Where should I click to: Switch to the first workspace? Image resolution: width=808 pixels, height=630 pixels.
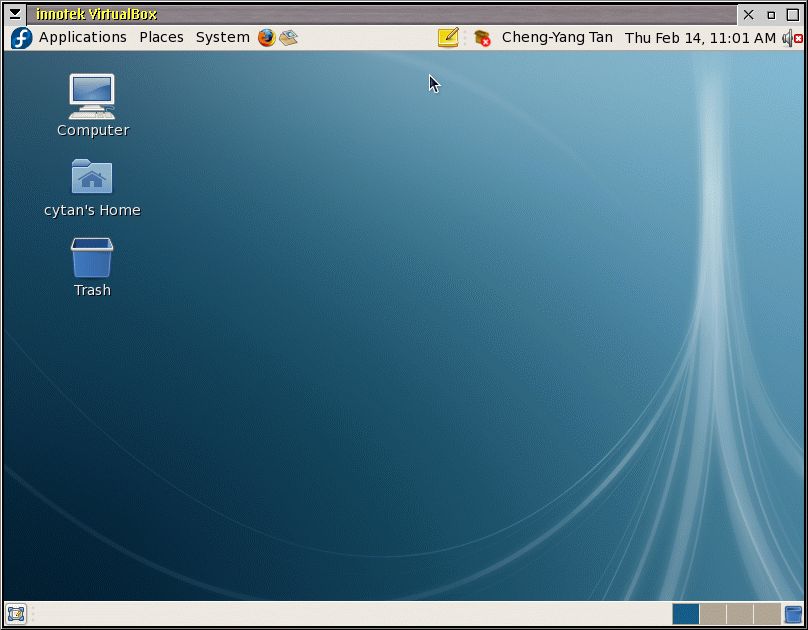[x=685, y=614]
